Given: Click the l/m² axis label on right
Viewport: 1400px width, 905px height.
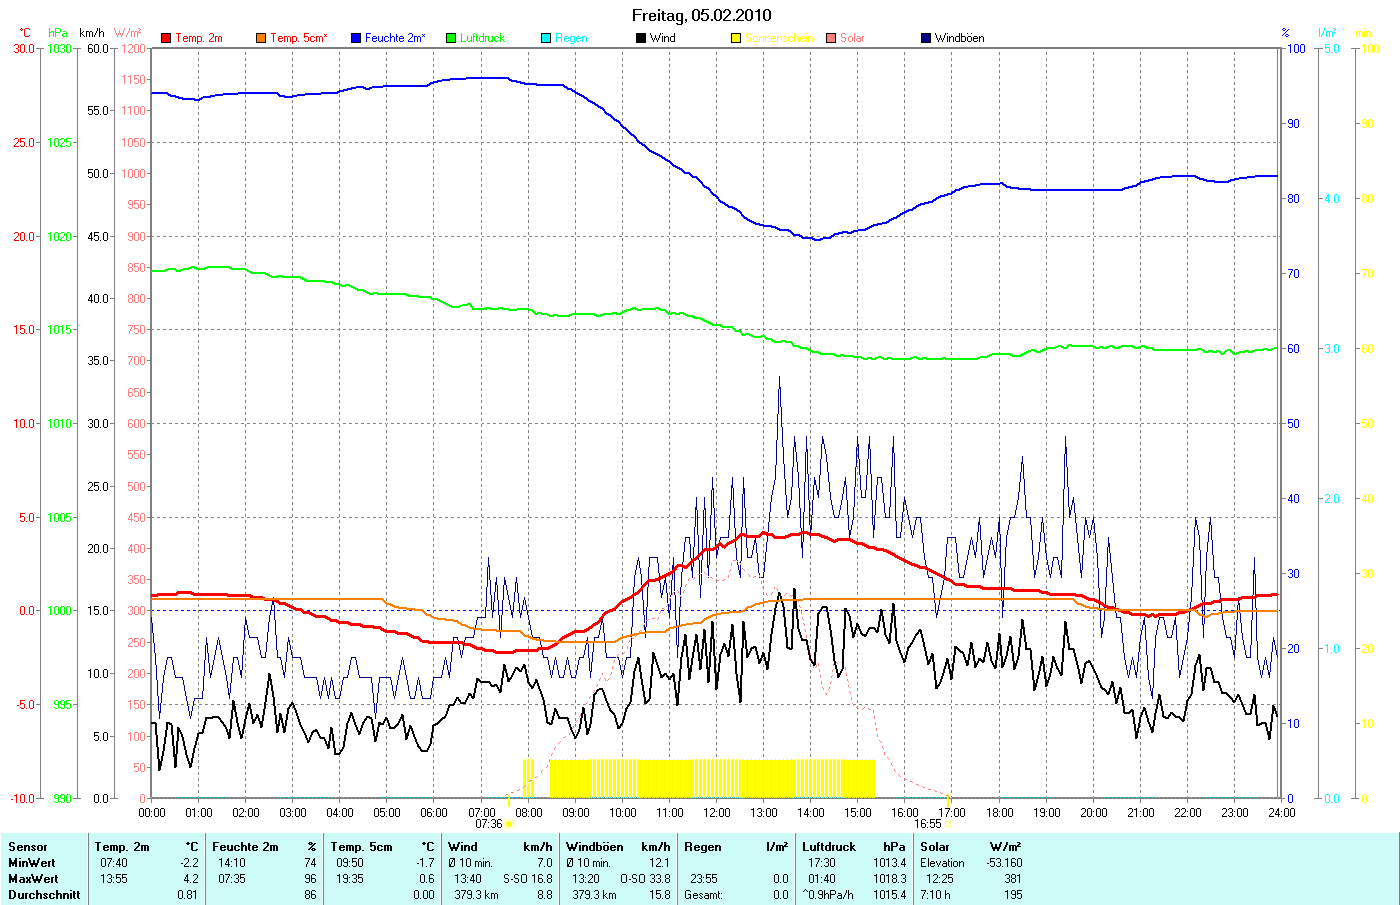Looking at the screenshot, I should point(1327,33).
